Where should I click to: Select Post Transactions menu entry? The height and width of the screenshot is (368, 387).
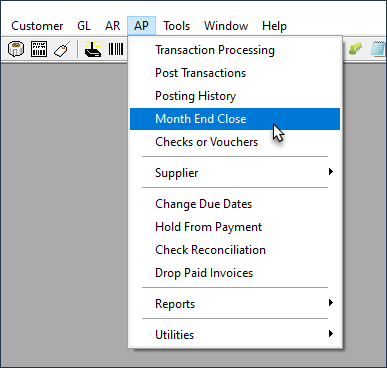click(x=235, y=73)
